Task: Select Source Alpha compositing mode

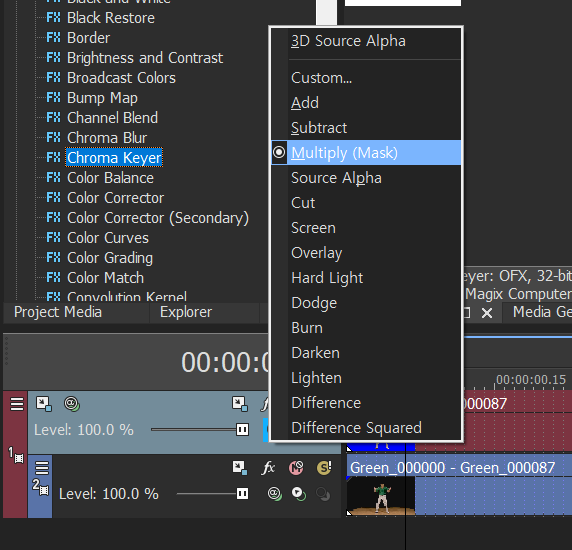Action: tap(366, 178)
